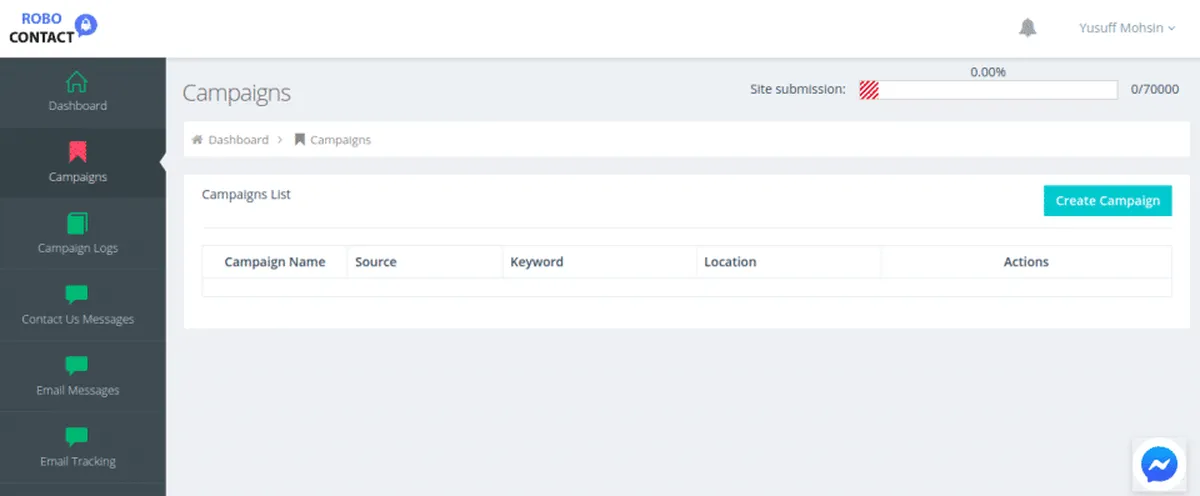Open Email Messages label
The image size is (1200, 496).
click(78, 390)
